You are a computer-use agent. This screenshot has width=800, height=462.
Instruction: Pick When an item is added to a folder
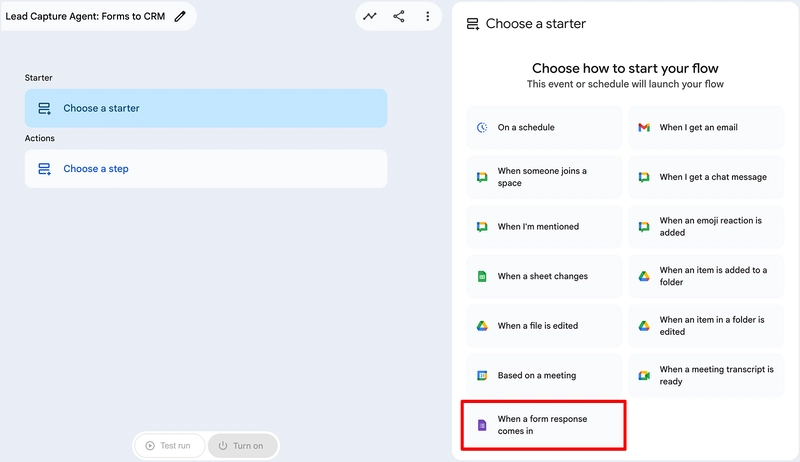tap(706, 276)
